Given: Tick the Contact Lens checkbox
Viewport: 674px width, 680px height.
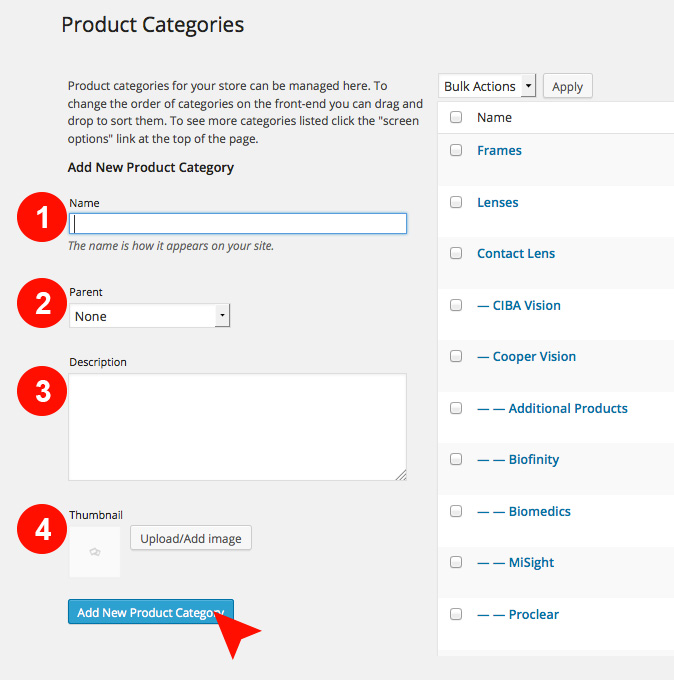Looking at the screenshot, I should click(x=456, y=253).
